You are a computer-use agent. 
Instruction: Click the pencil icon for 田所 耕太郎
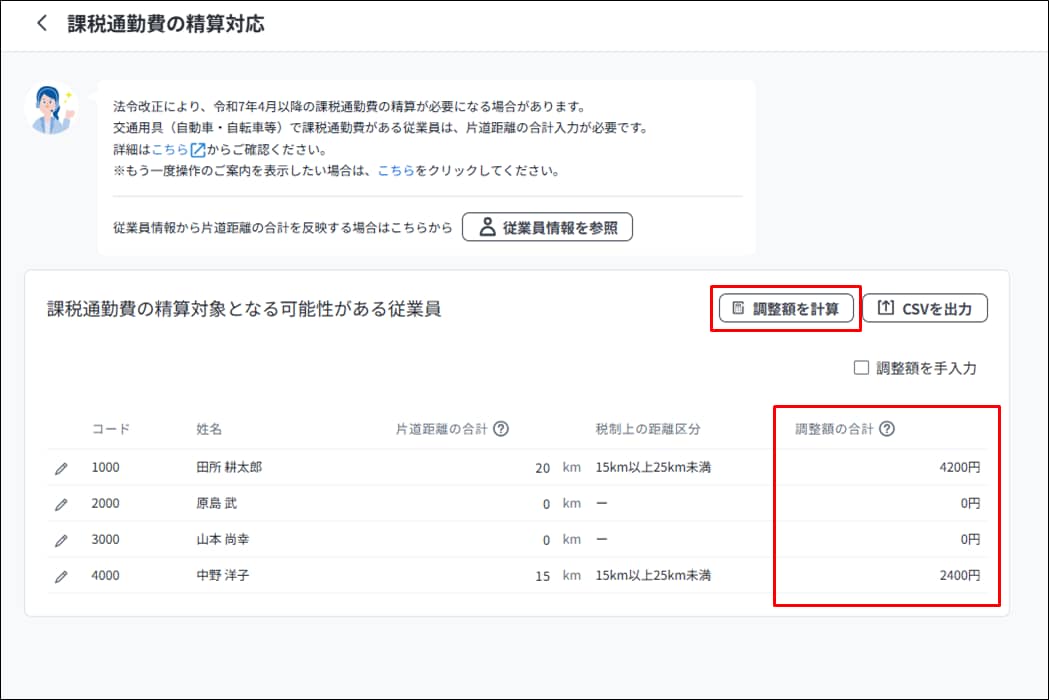coord(60,467)
